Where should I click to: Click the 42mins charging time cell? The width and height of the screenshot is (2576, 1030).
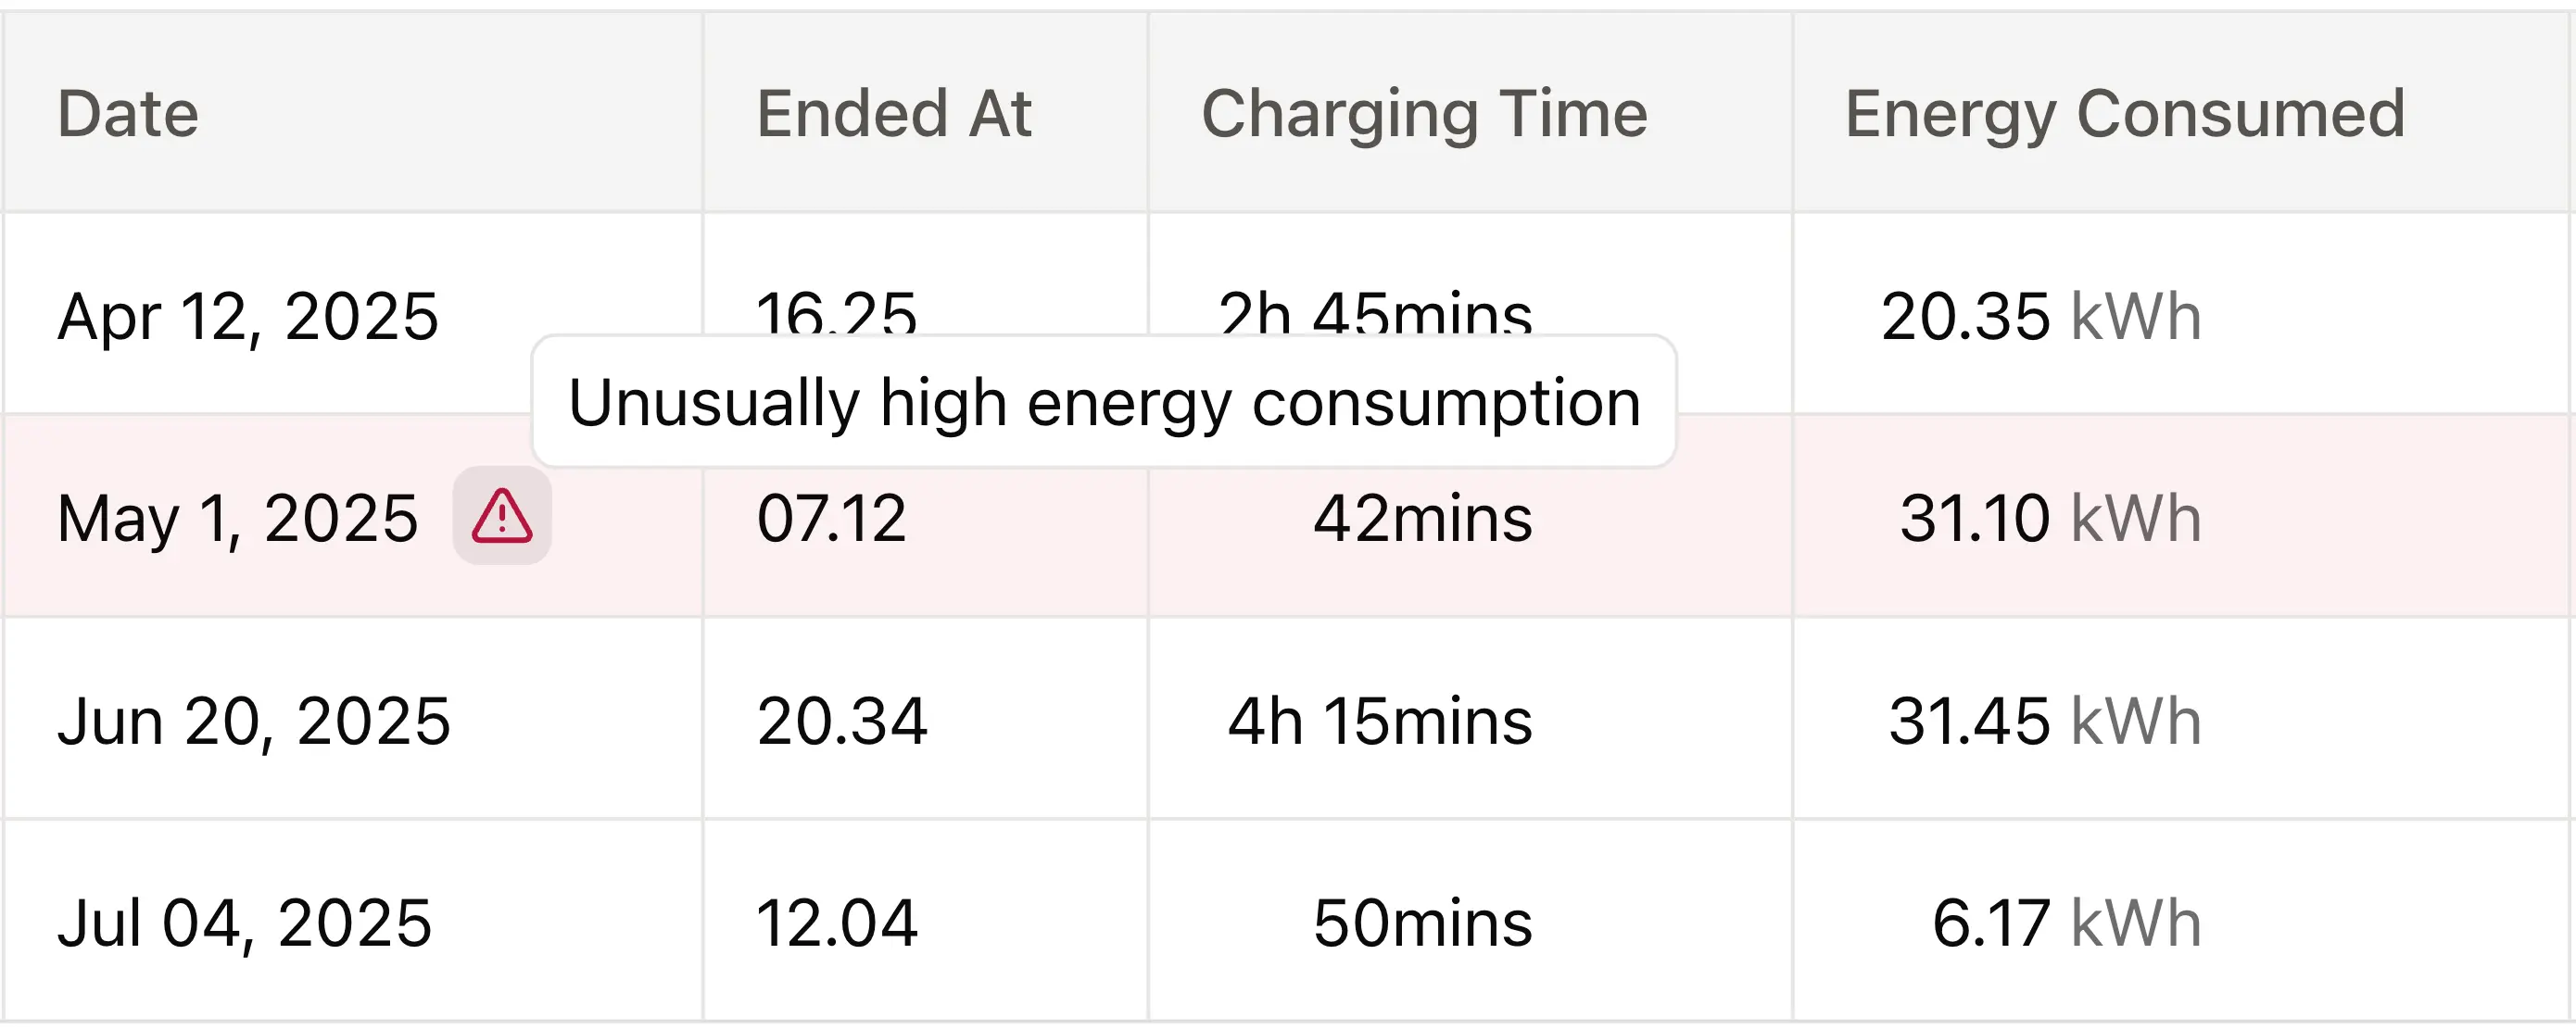[x=1422, y=519]
